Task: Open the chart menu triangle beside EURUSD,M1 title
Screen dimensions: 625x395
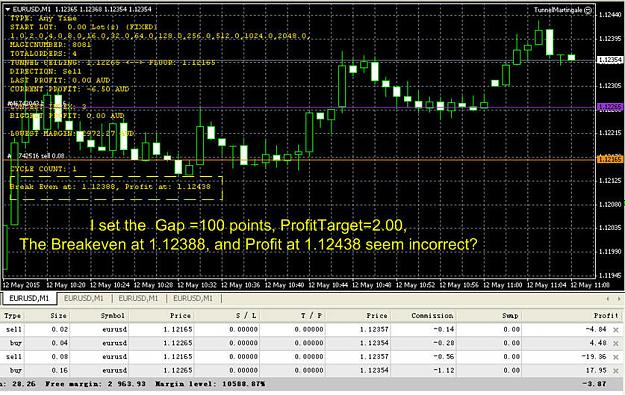Action: pyautogui.click(x=8, y=9)
